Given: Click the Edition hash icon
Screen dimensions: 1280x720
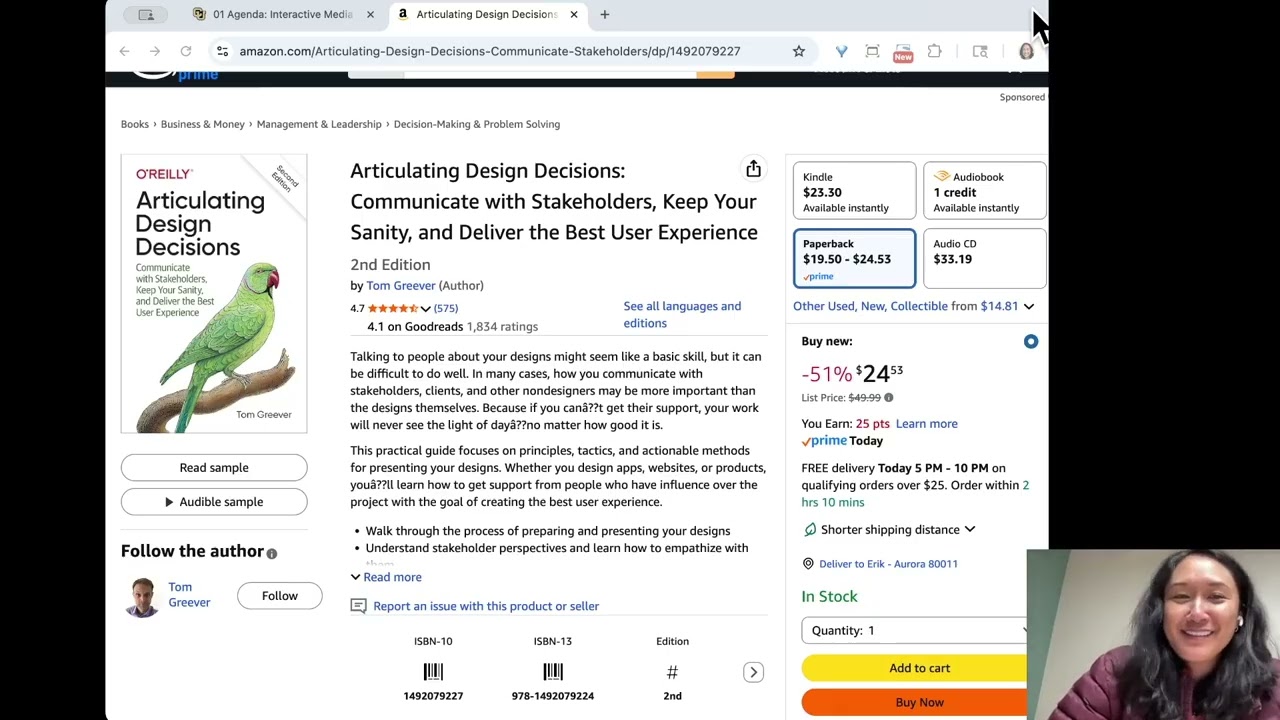Looking at the screenshot, I should pos(672,672).
